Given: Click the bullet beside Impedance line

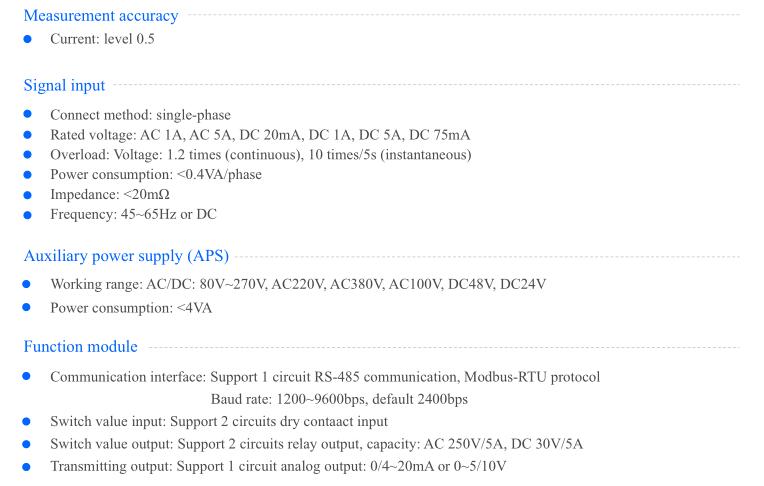Looking at the screenshot, I should [x=28, y=194].
